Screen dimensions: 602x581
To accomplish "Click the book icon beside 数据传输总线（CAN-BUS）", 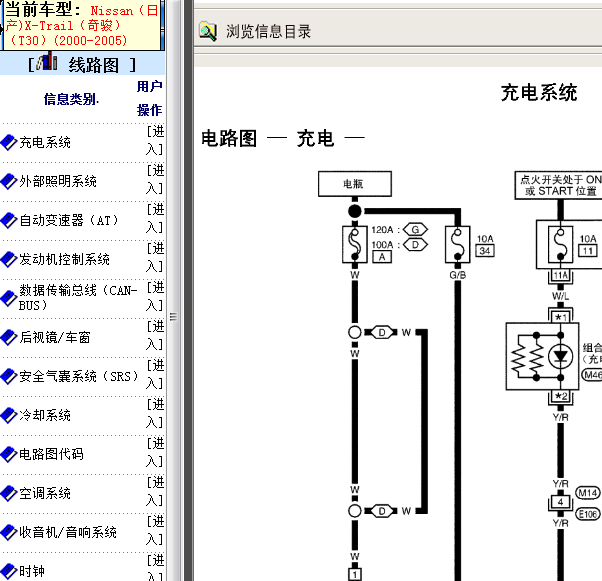I will click(9, 298).
